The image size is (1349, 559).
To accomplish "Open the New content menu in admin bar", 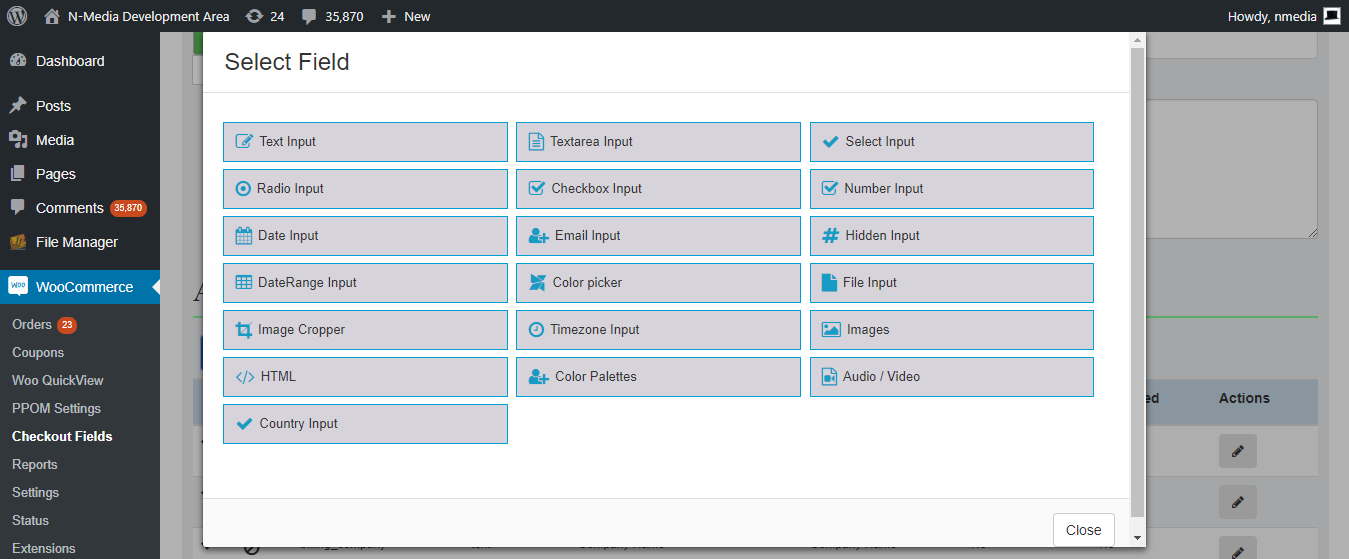I will (406, 16).
